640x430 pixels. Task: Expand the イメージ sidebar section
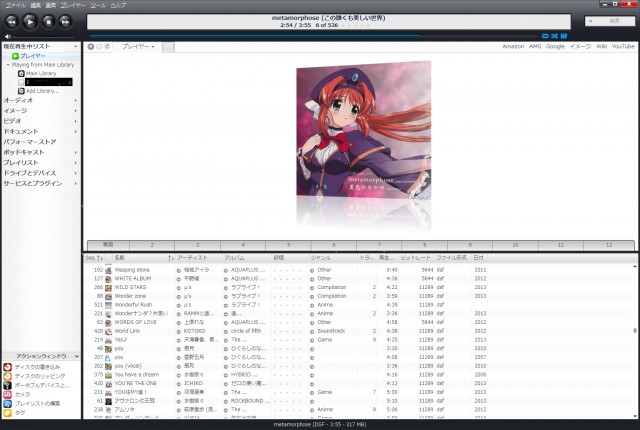click(41, 111)
